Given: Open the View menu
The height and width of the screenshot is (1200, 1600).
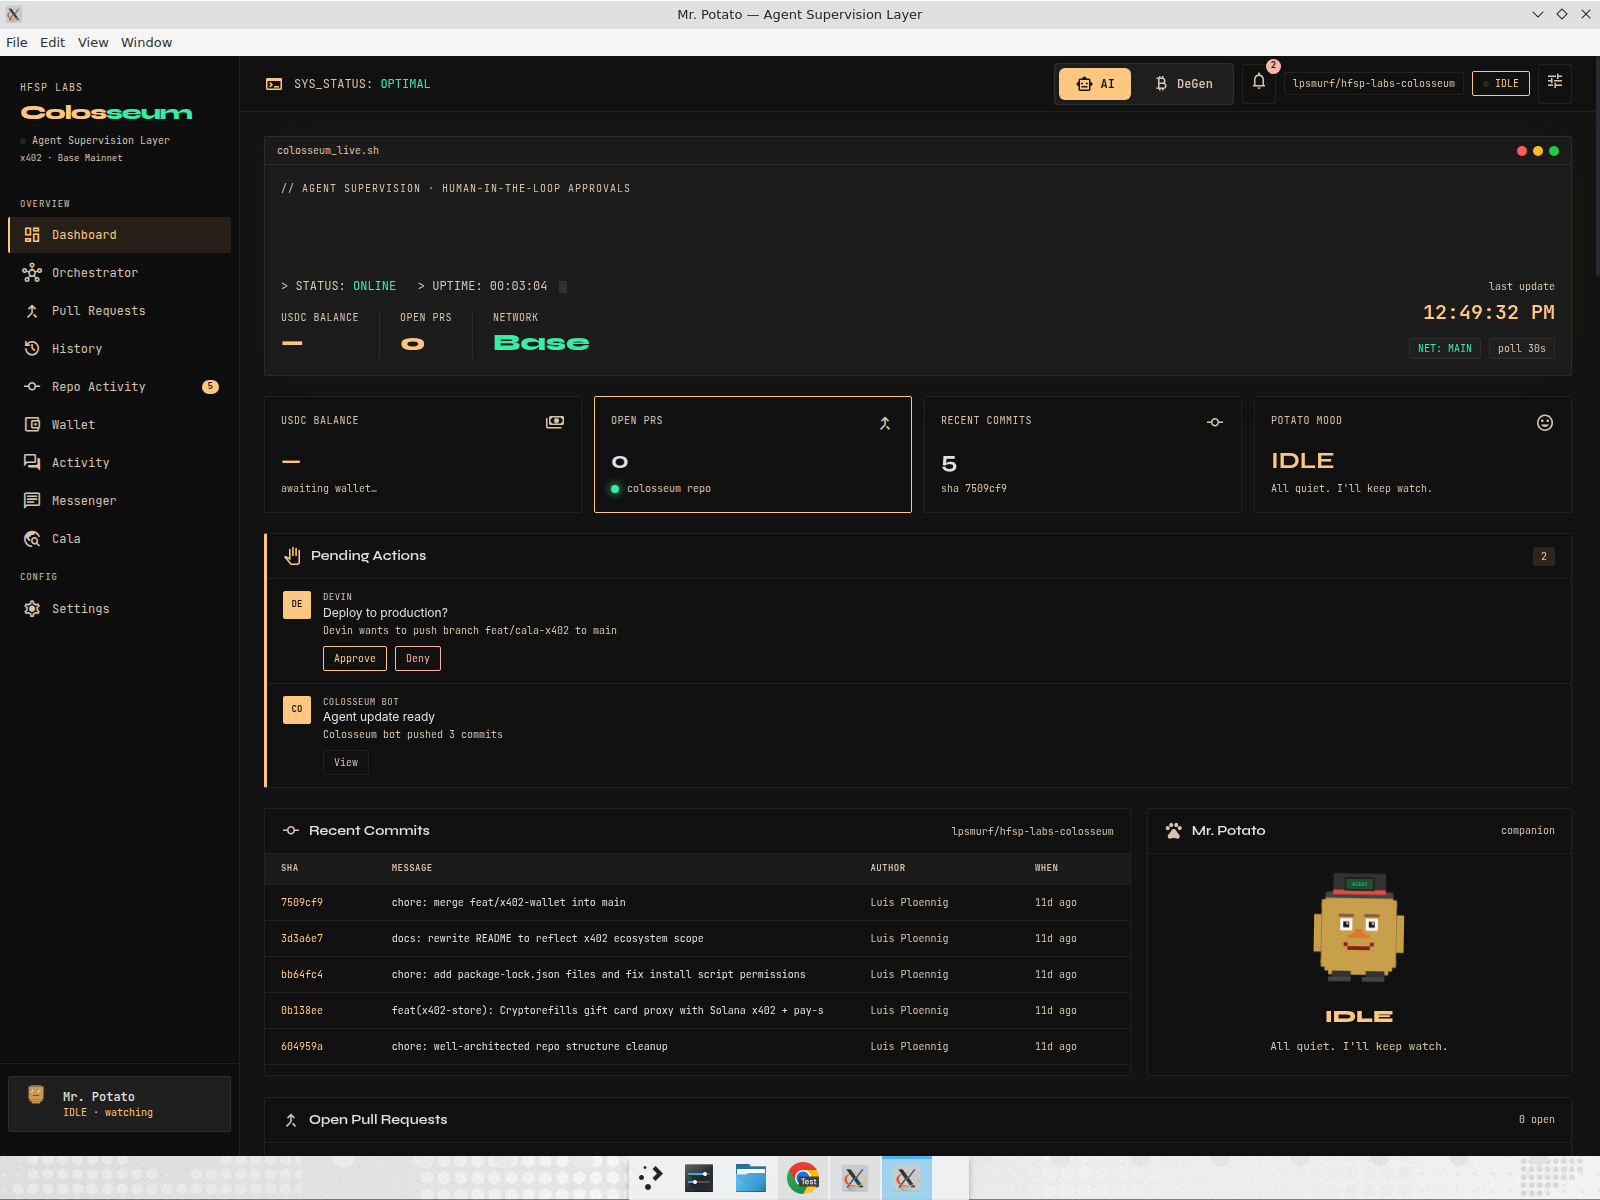Looking at the screenshot, I should click(93, 42).
